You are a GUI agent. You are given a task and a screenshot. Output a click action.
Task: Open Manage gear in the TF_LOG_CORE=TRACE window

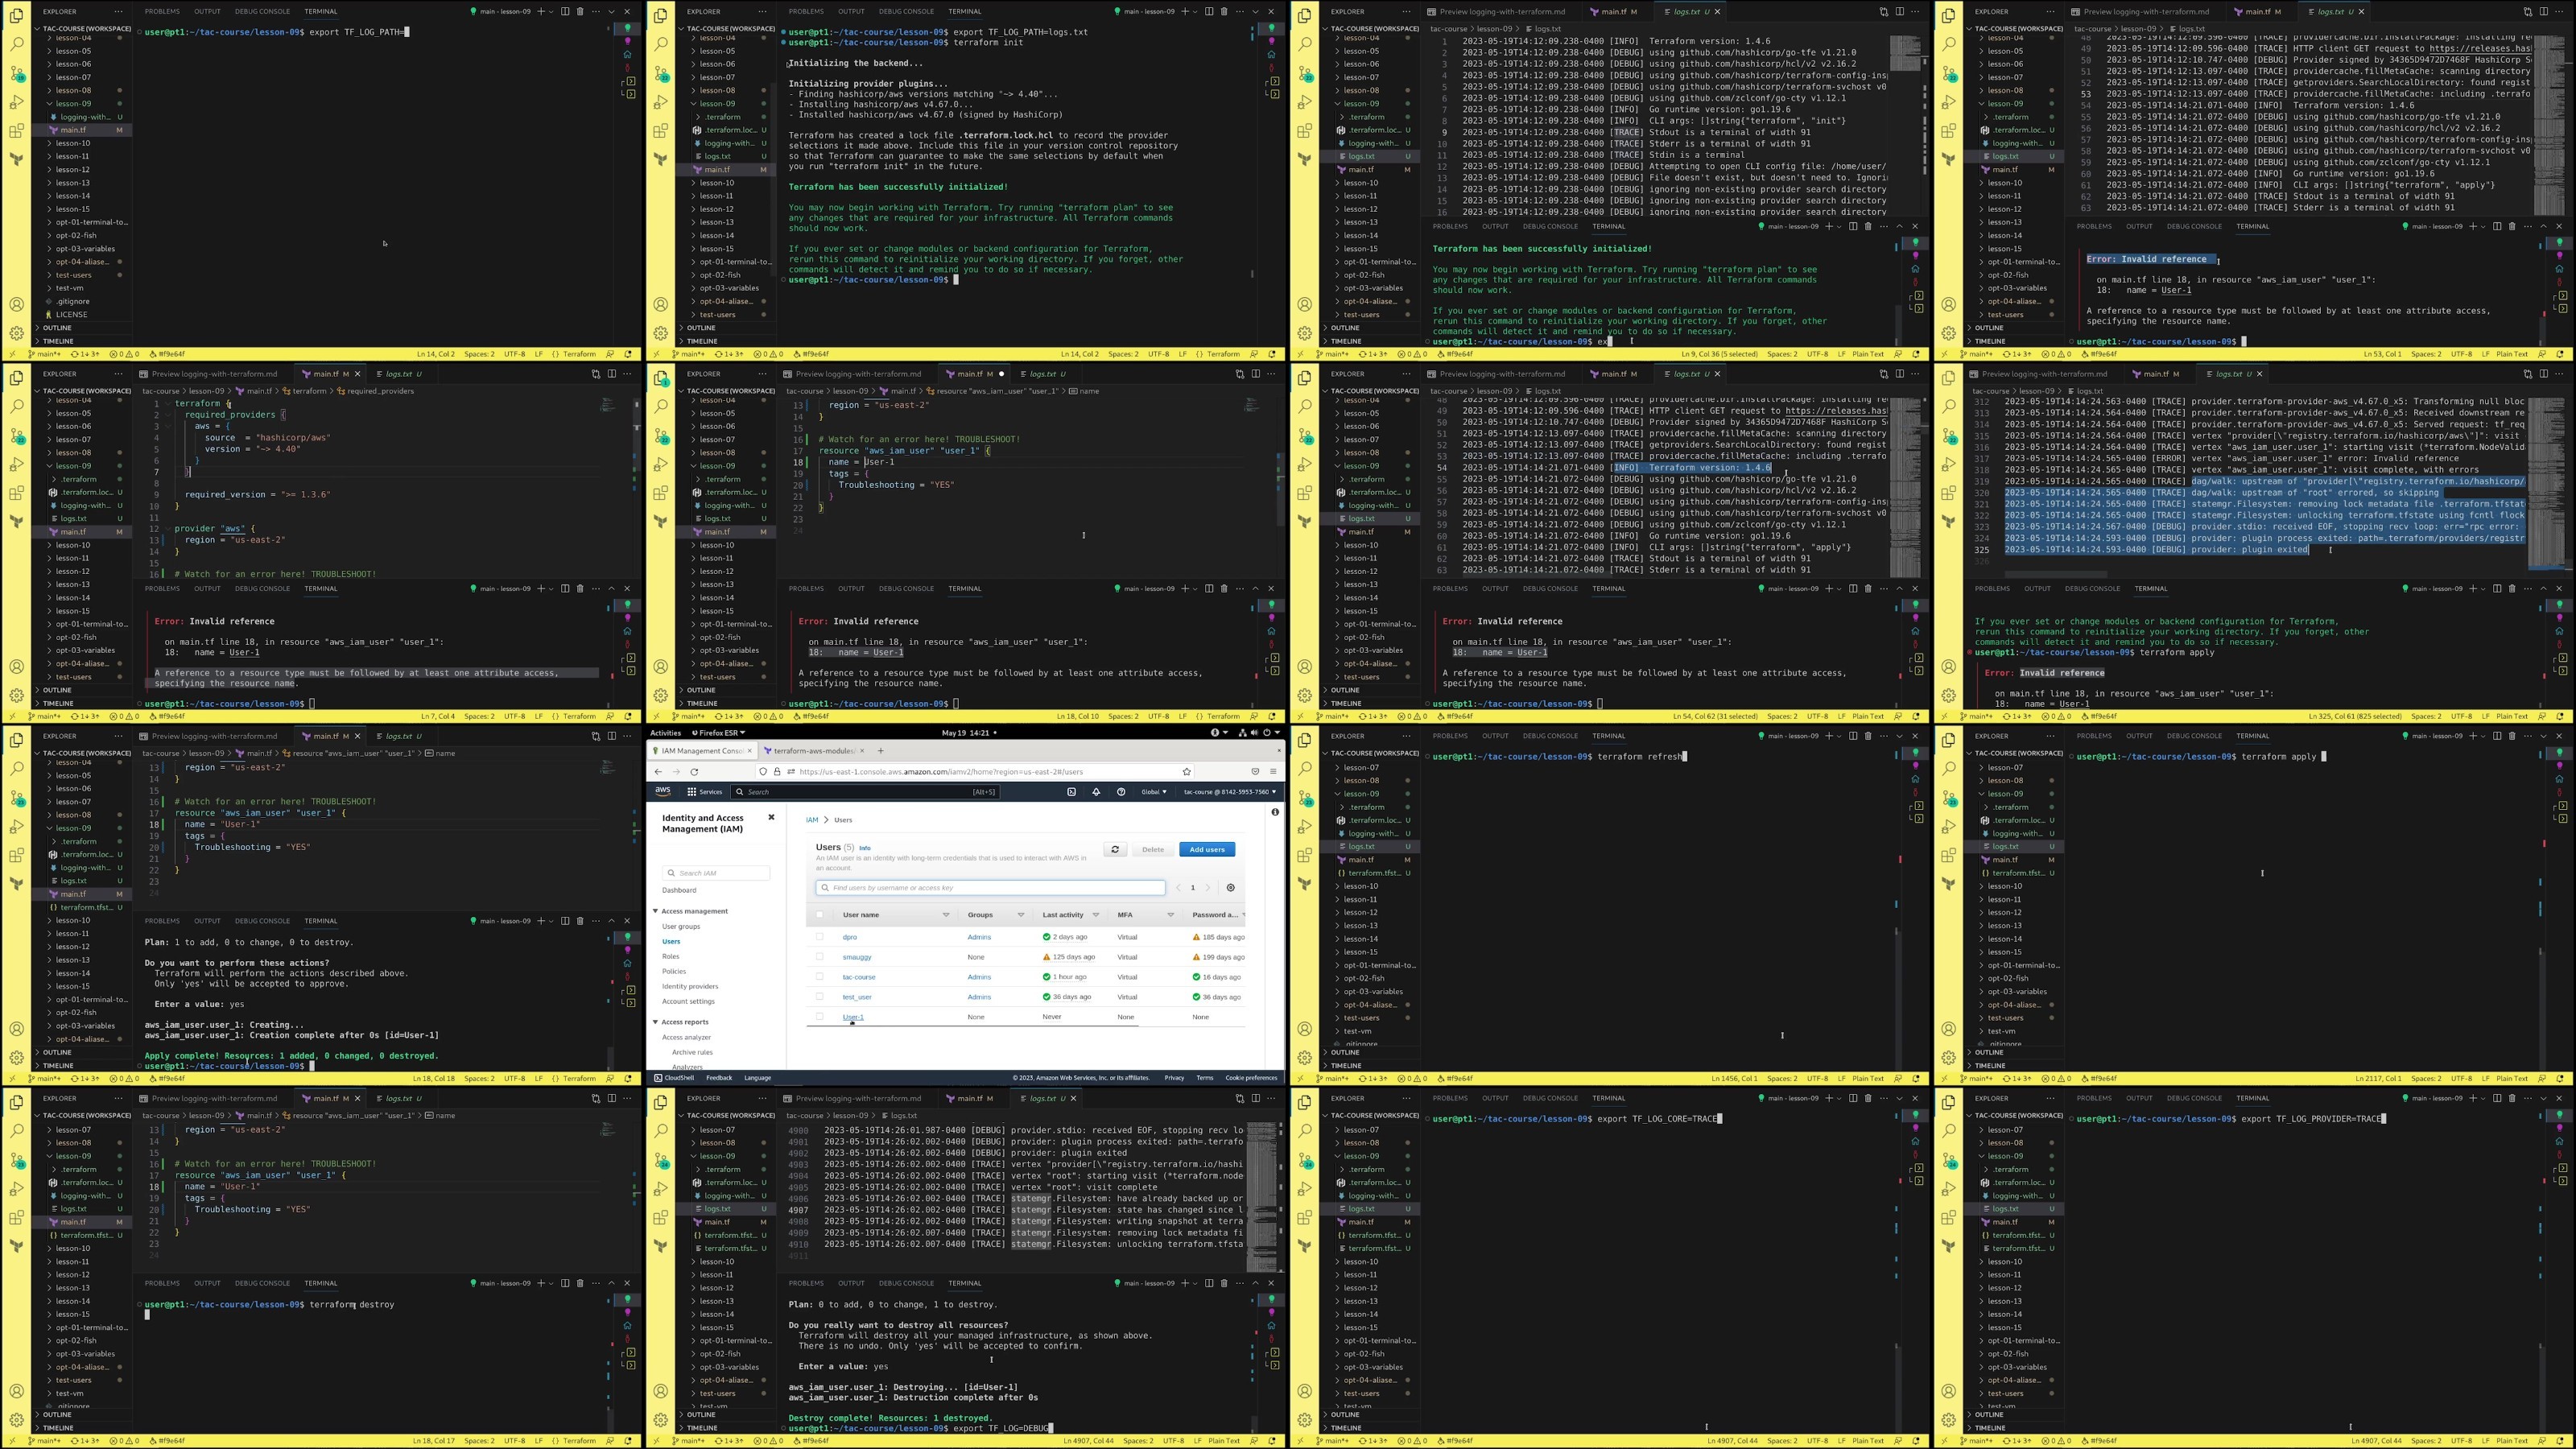coord(1305,1419)
